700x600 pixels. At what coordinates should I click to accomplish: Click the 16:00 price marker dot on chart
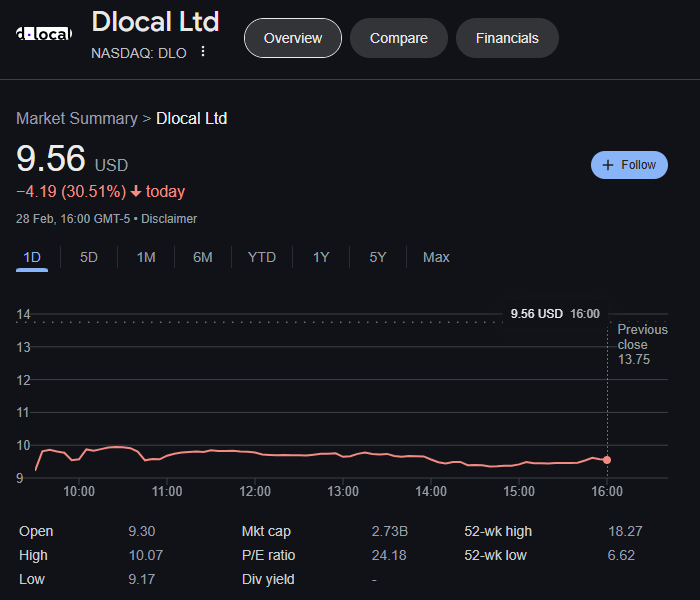607,460
